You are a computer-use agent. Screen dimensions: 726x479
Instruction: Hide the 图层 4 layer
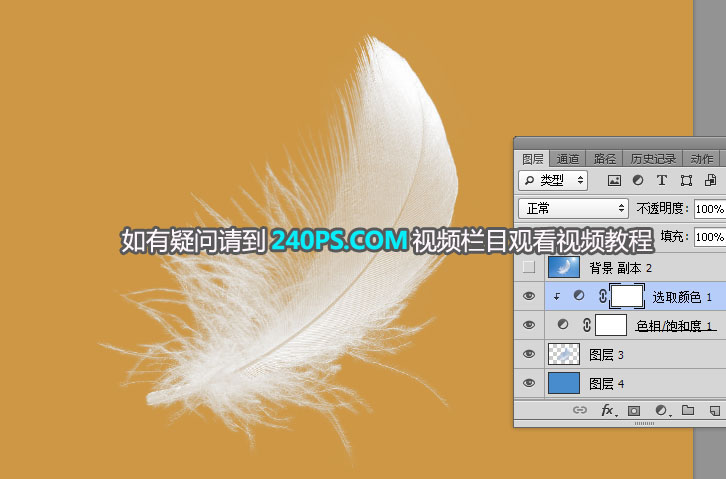pos(529,383)
